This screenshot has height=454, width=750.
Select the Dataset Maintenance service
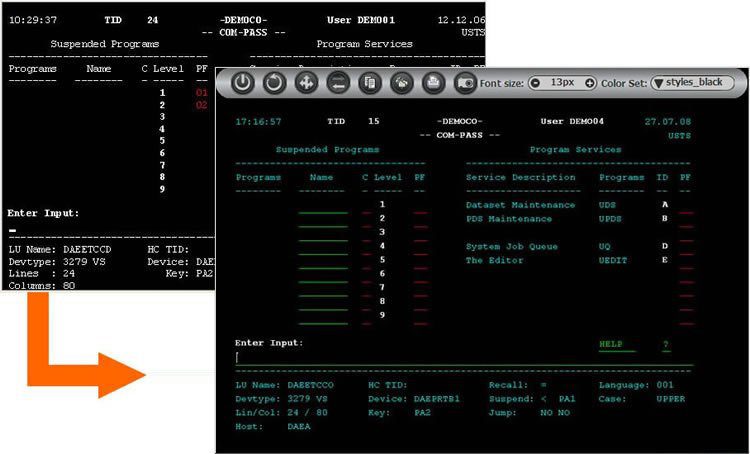[520, 205]
